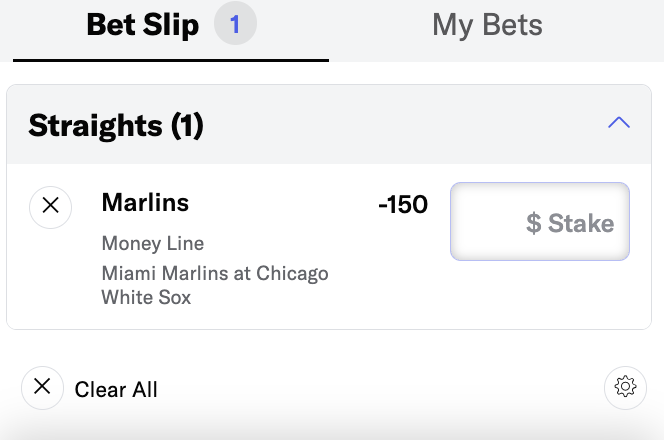Image resolution: width=664 pixels, height=440 pixels.
Task: Select the Bet Slip tab
Action: 143,25
